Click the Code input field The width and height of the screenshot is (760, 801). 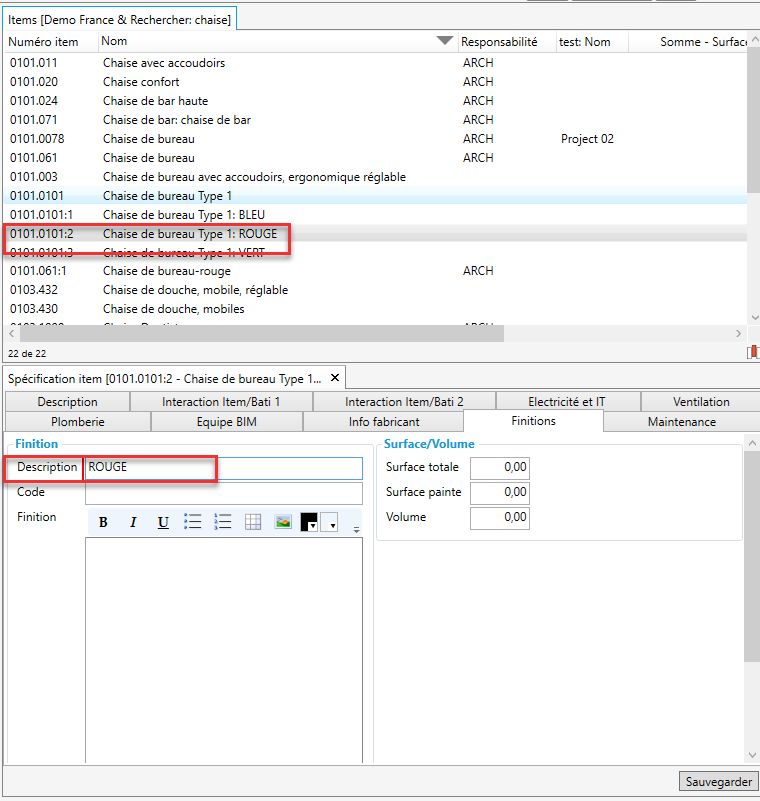click(x=223, y=493)
